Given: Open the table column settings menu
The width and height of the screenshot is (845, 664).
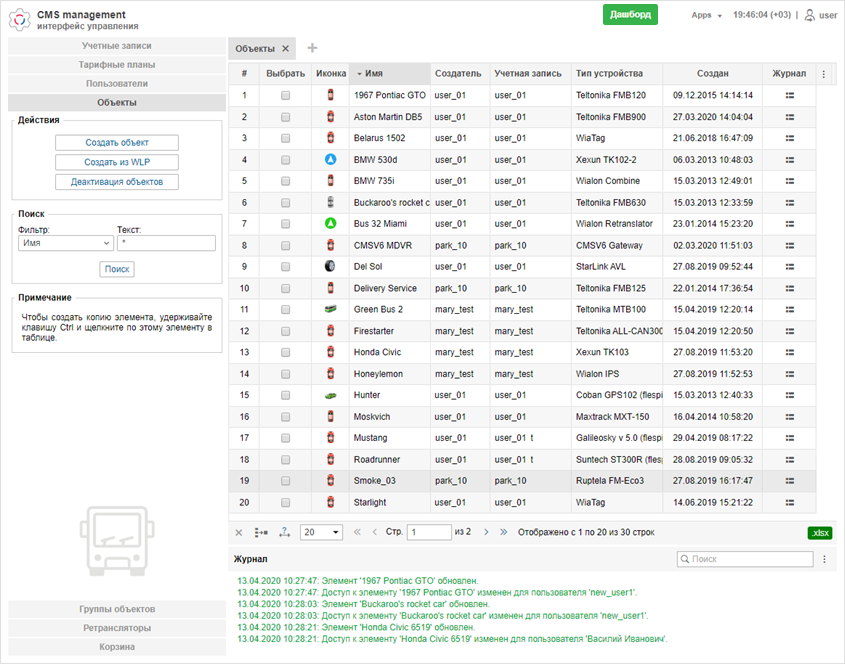Looking at the screenshot, I should click(x=823, y=74).
